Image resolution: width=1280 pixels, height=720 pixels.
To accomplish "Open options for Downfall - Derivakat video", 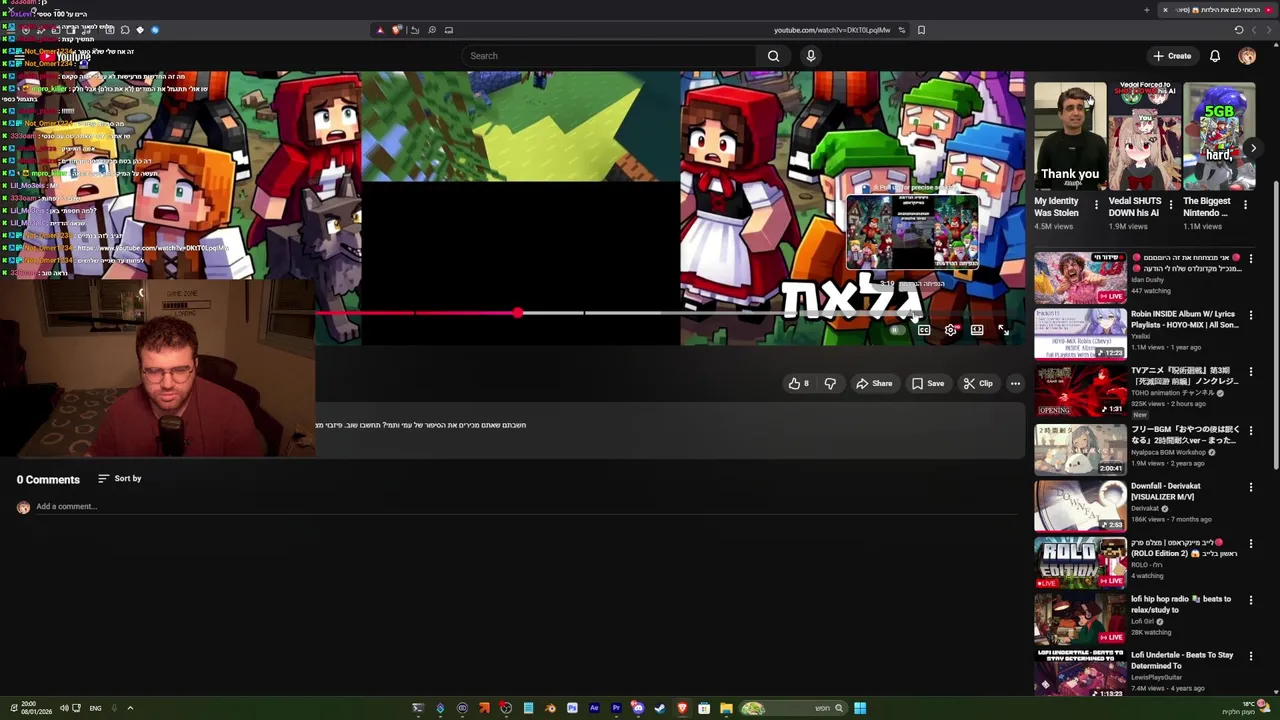I will (1250, 487).
